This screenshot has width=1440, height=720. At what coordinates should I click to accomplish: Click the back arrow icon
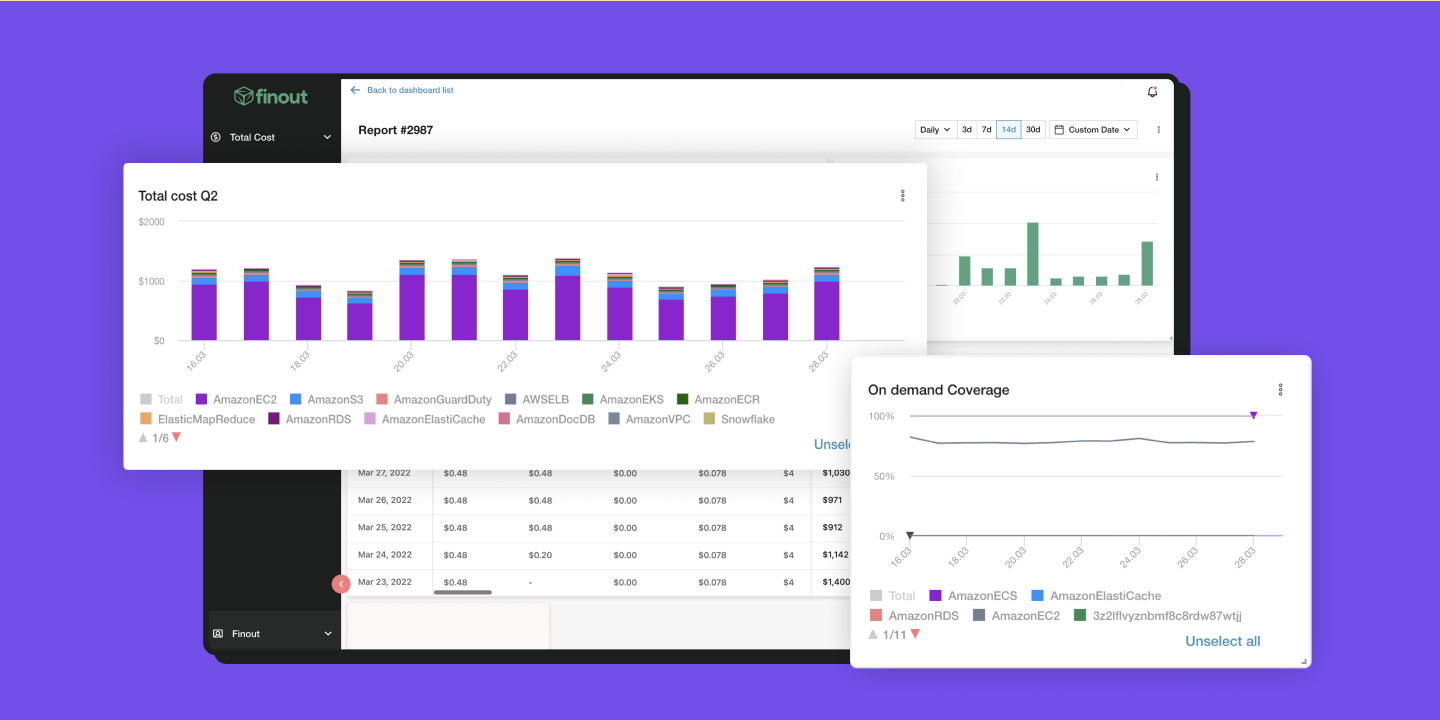point(355,90)
